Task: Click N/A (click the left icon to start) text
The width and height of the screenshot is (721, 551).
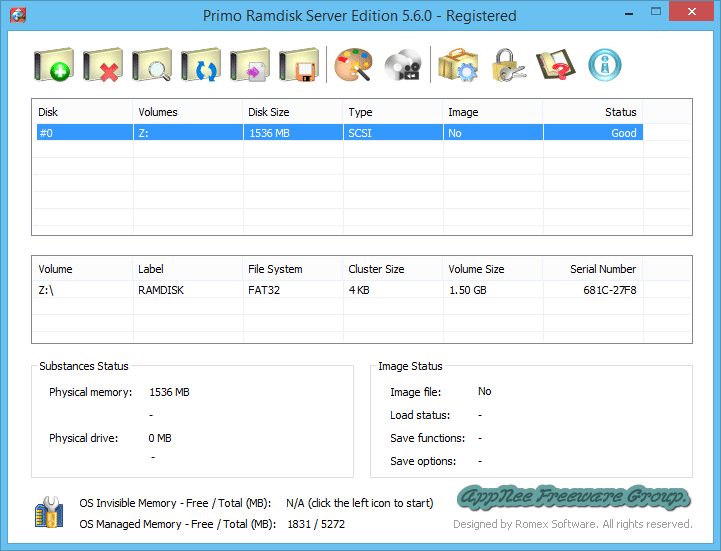Action: point(360,503)
